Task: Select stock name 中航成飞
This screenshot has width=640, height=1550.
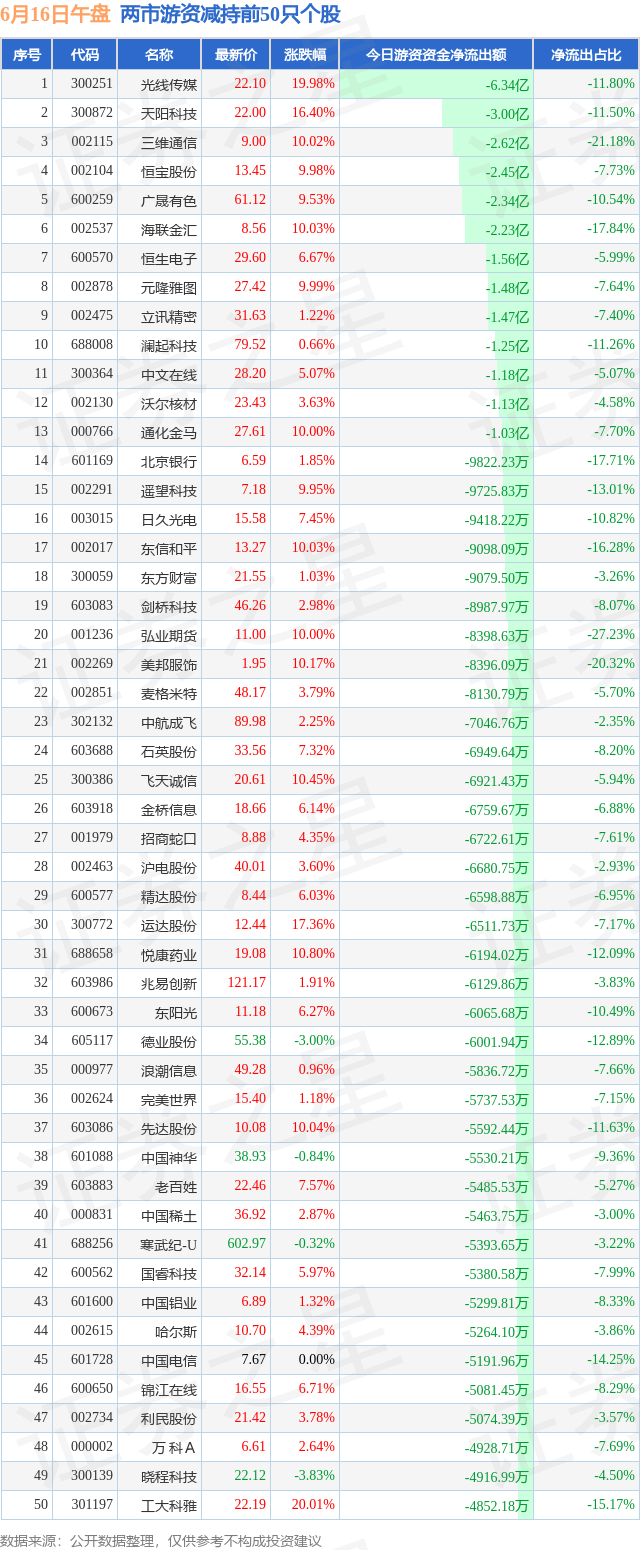Action: (x=169, y=722)
